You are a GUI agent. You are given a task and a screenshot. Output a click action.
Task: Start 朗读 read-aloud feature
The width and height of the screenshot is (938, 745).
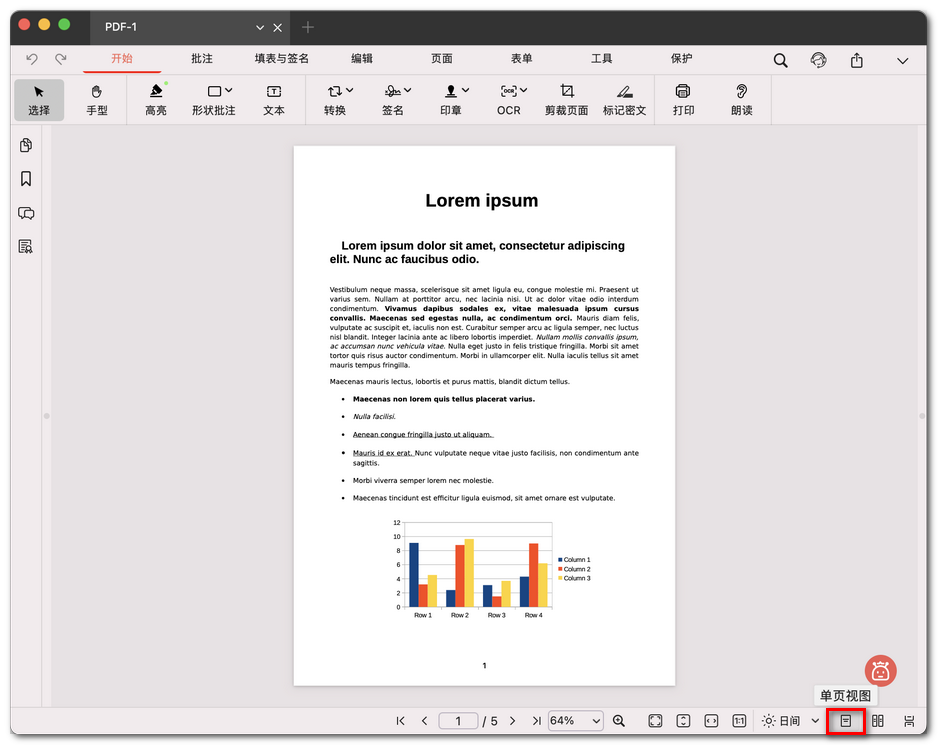point(741,100)
